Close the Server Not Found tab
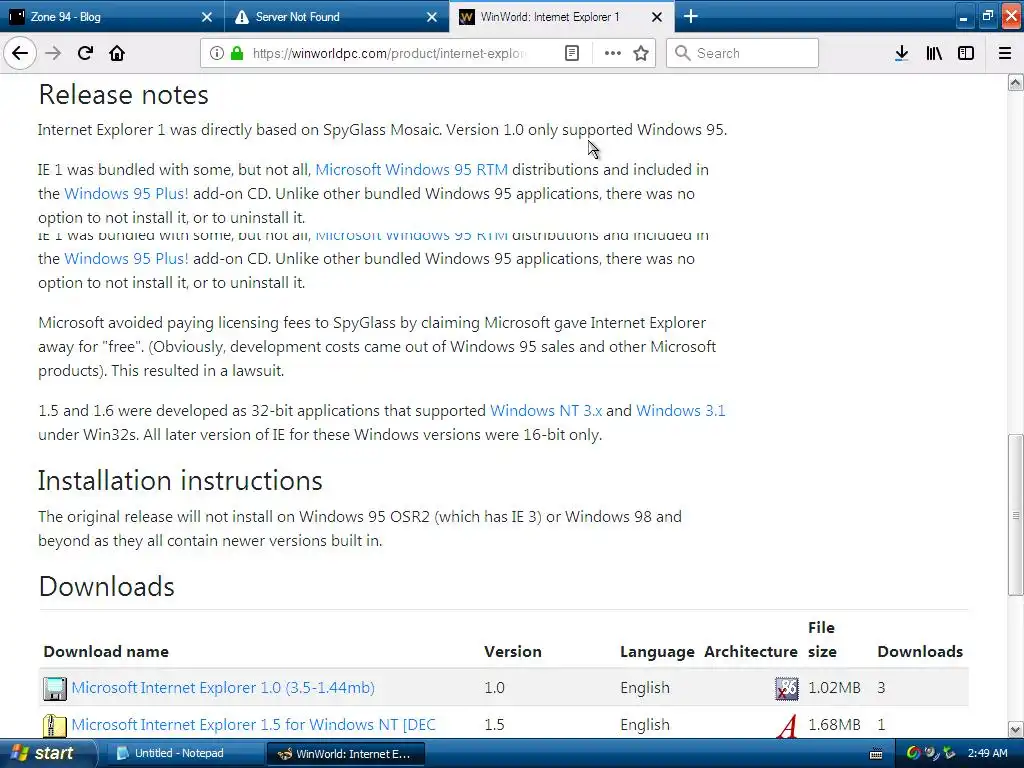This screenshot has height=768, width=1024. pyautogui.click(x=432, y=17)
